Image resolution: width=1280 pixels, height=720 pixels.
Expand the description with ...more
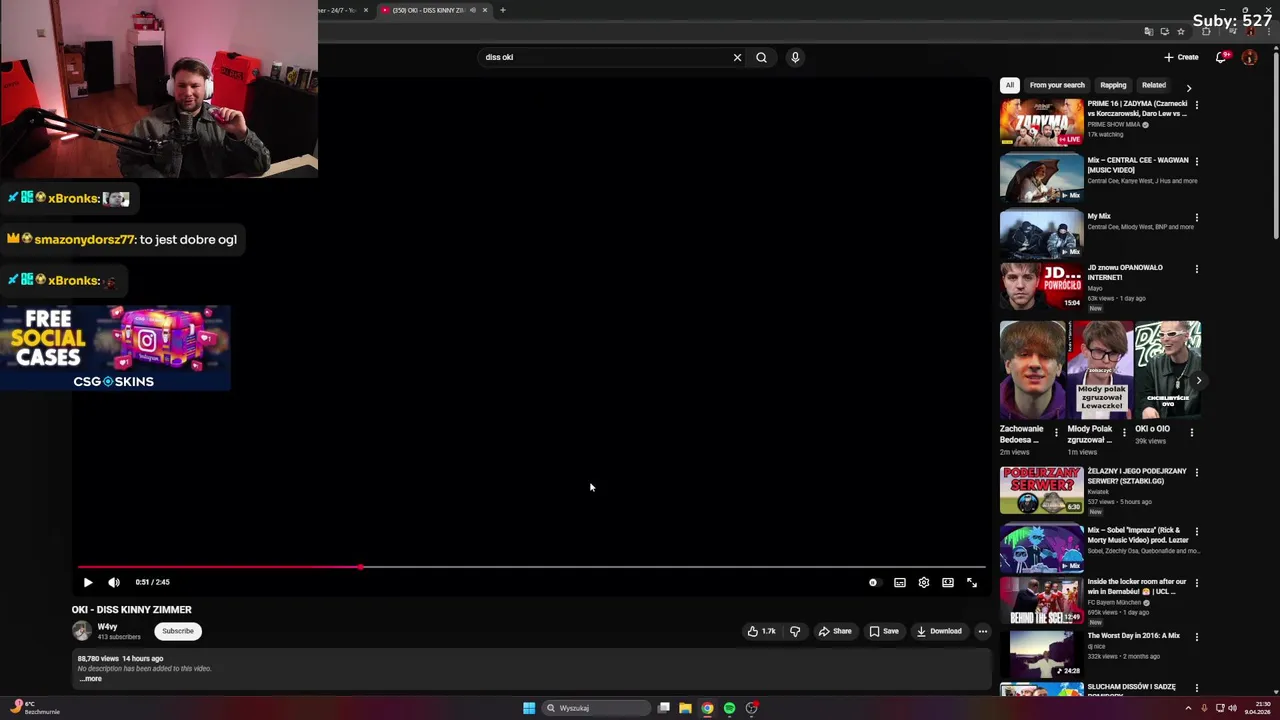point(91,679)
